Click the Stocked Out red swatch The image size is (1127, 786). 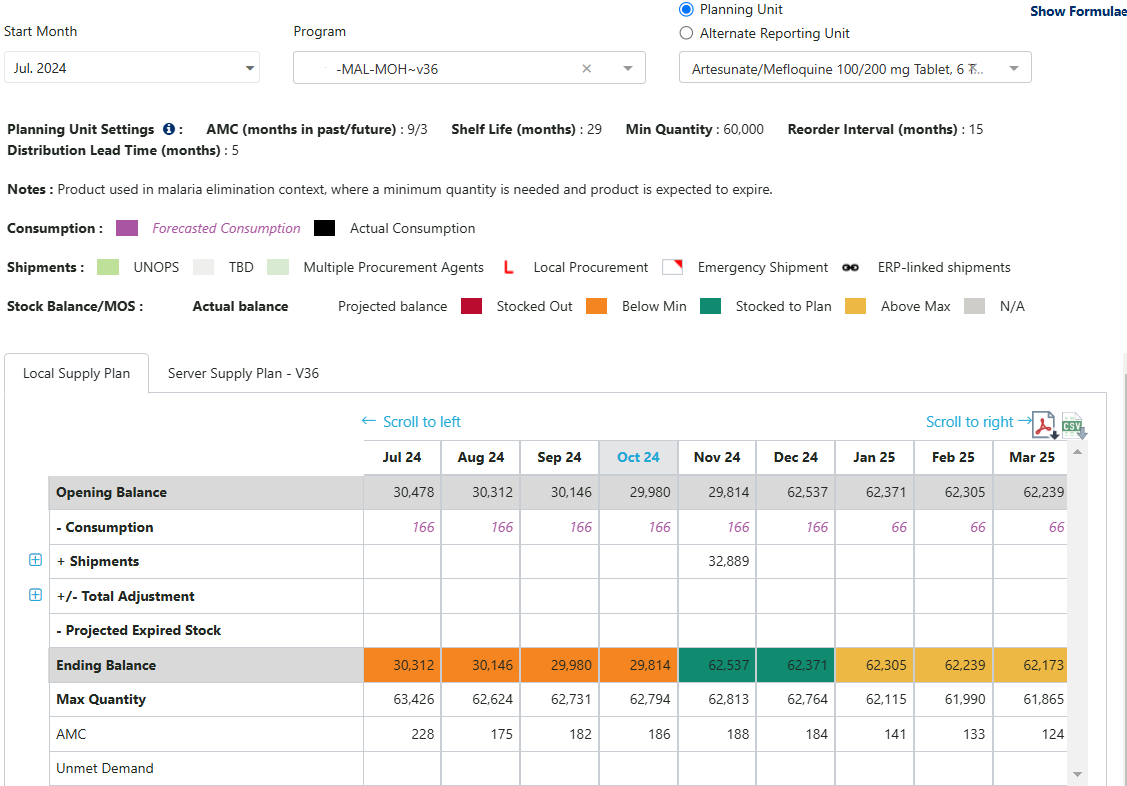(472, 306)
